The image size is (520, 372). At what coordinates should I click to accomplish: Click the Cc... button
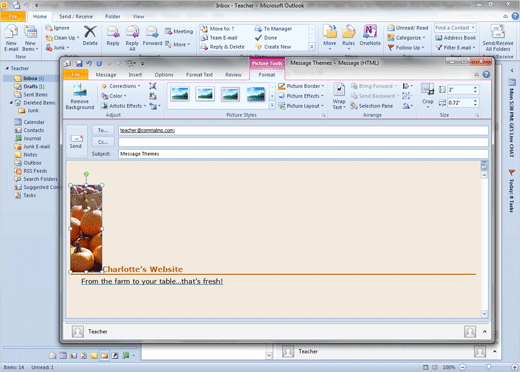pos(103,142)
